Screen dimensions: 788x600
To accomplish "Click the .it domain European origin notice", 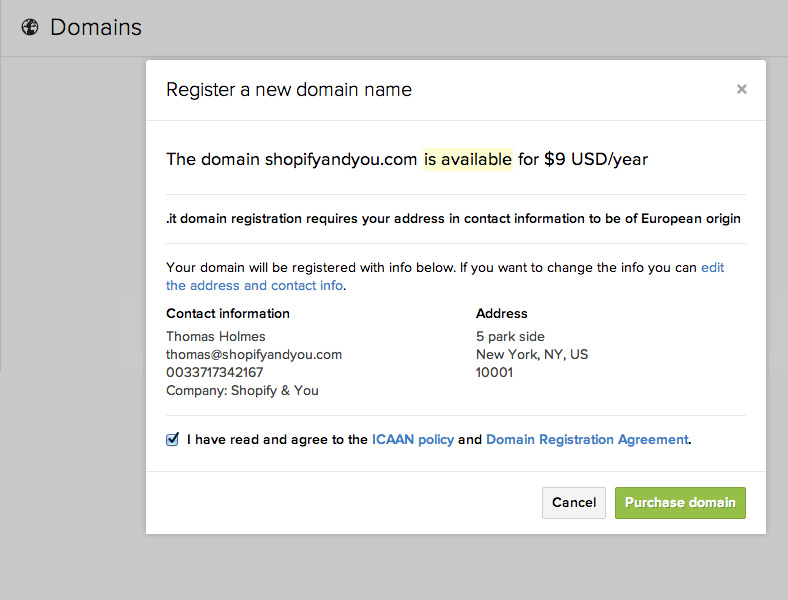I will (453, 219).
